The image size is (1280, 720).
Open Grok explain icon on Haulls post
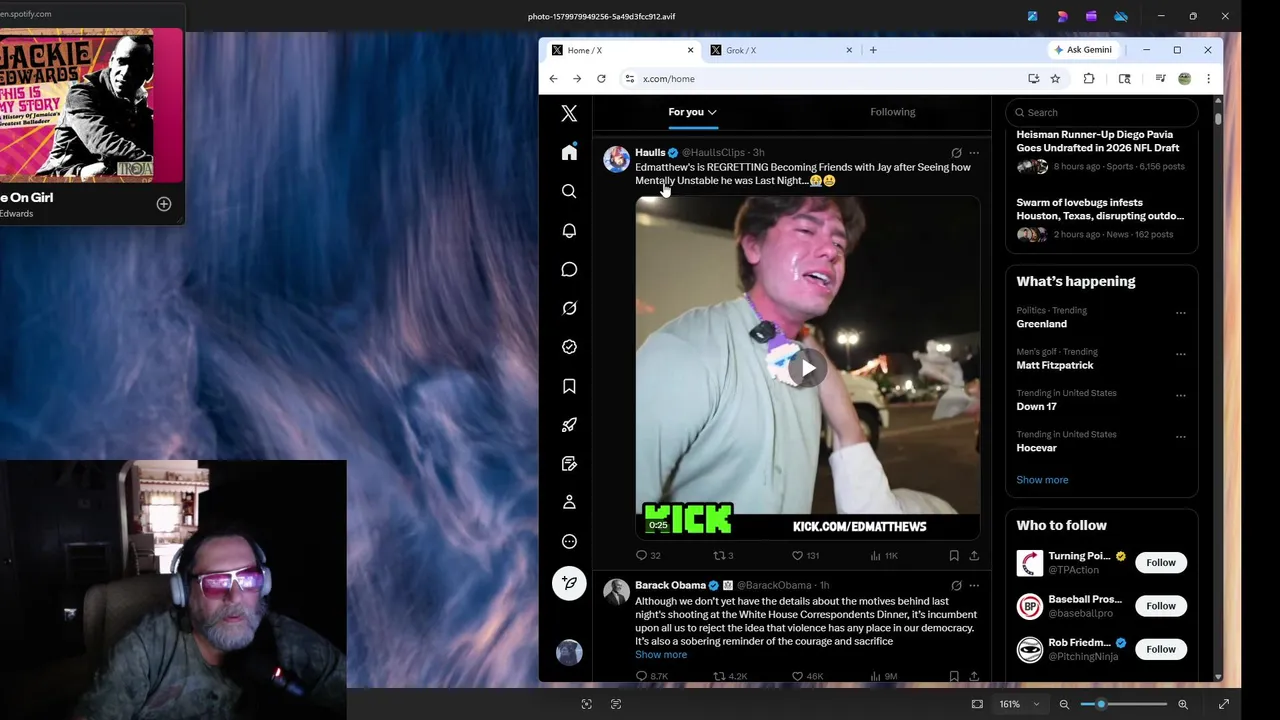pyautogui.click(x=956, y=153)
